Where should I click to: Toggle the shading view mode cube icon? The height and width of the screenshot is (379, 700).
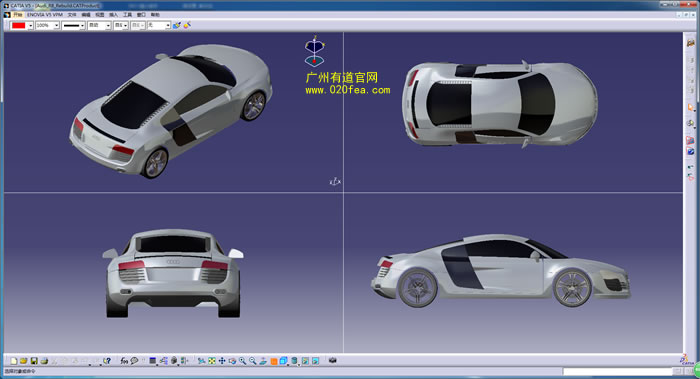pyautogui.click(x=283, y=361)
